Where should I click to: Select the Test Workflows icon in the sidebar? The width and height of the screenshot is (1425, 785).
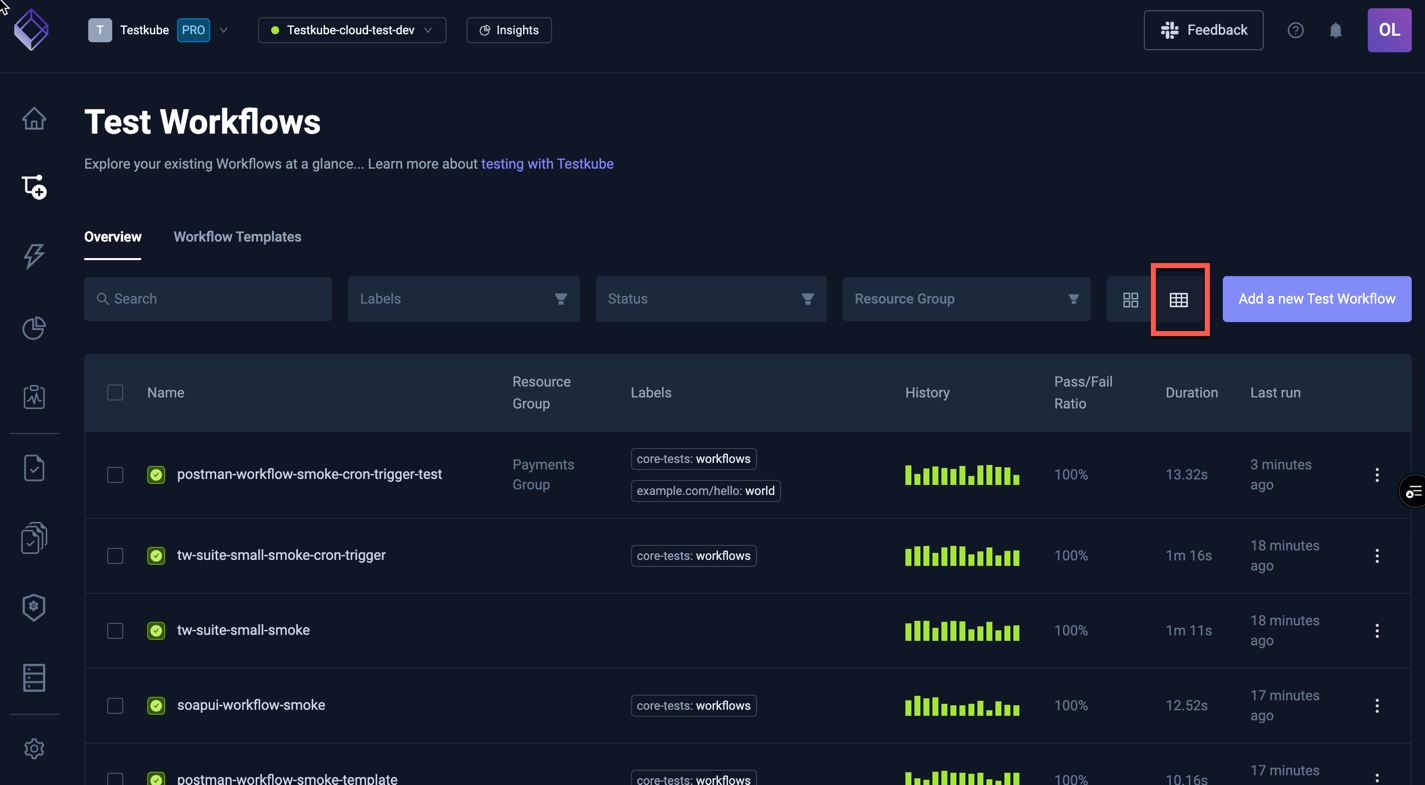34,187
